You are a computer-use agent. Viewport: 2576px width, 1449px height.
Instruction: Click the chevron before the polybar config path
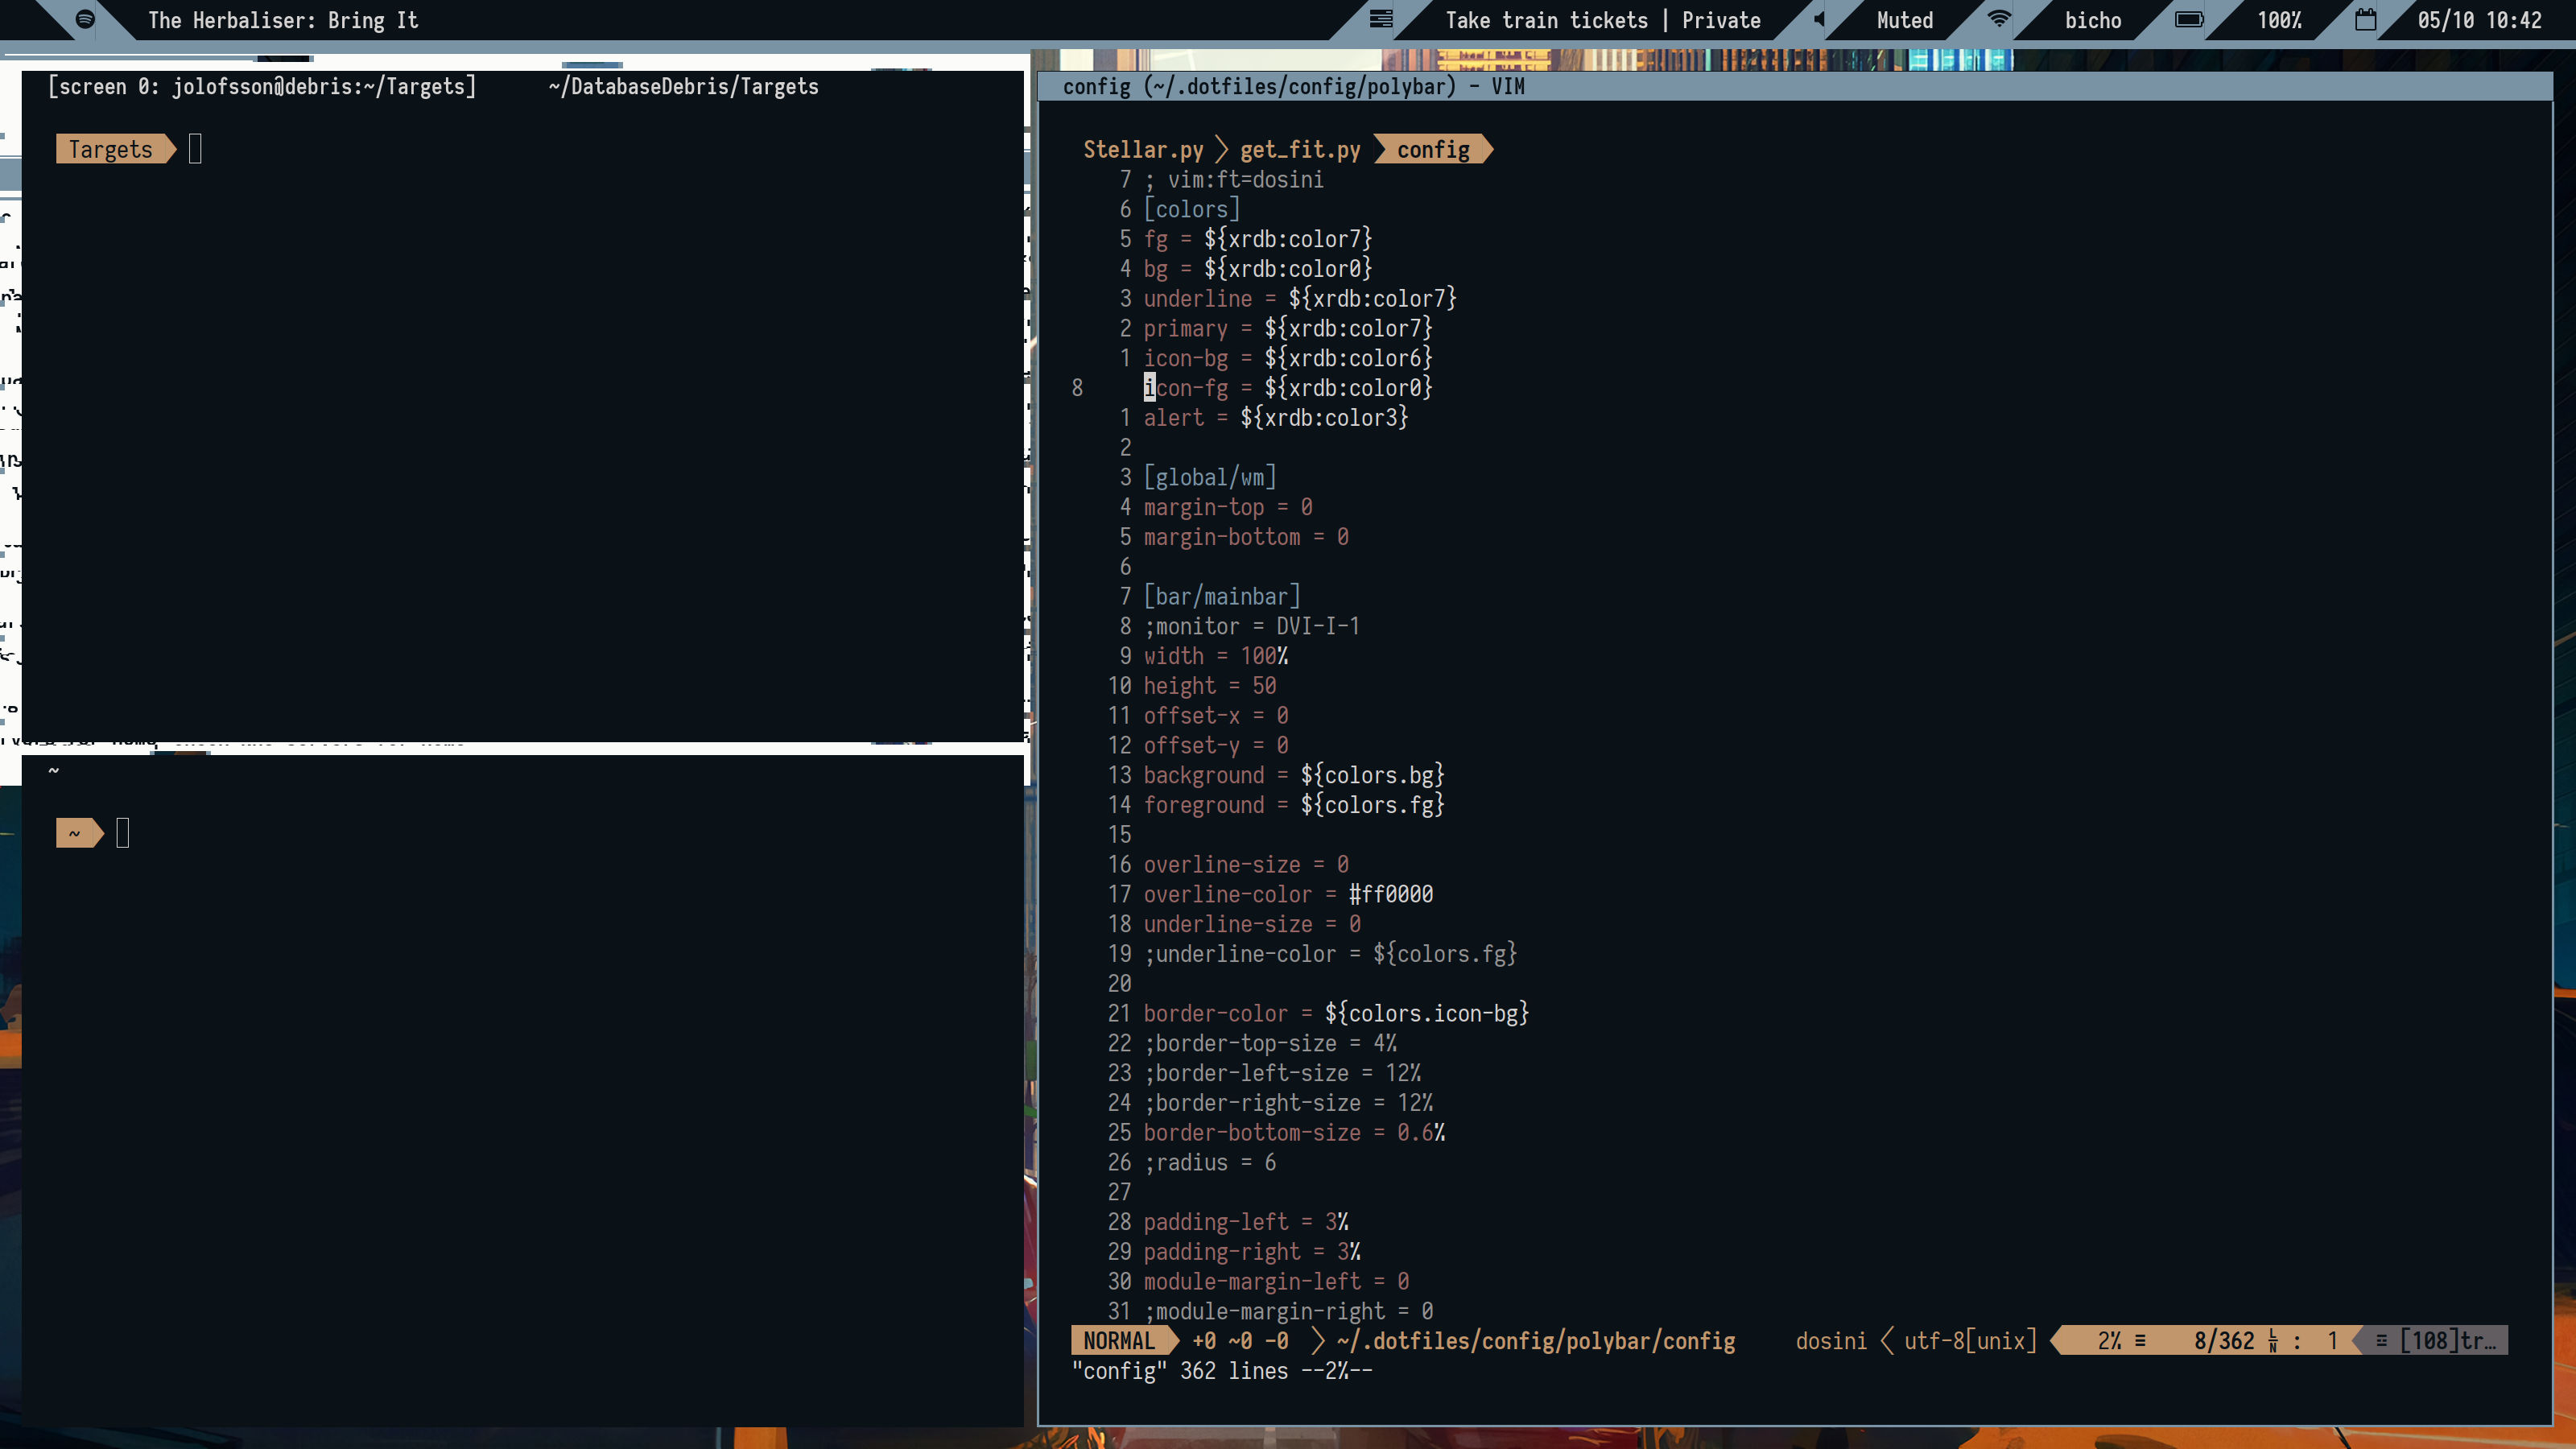(1318, 1341)
